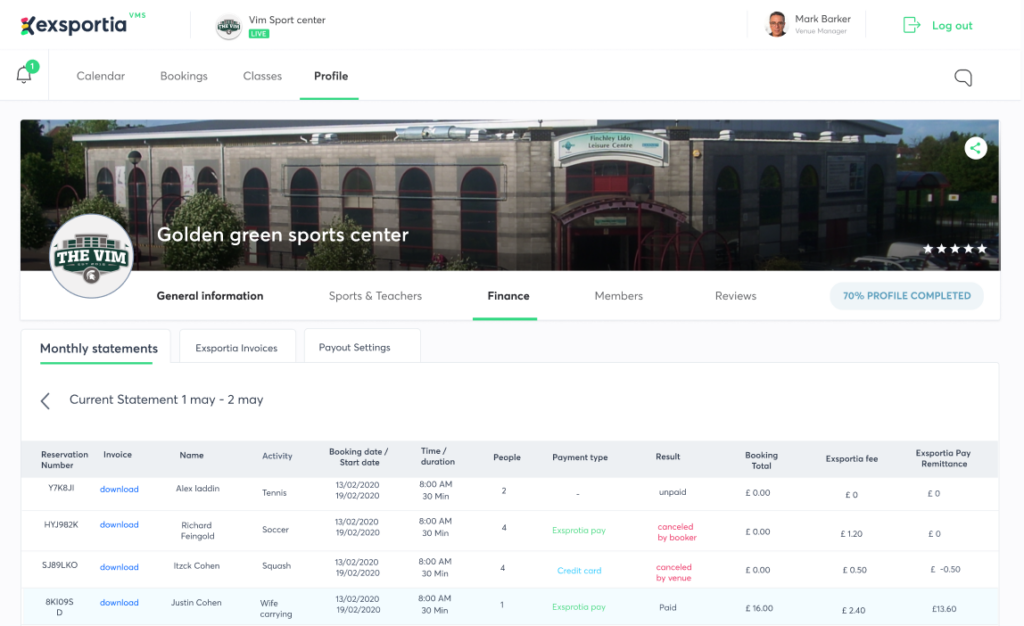Click the Credit card payment type
Viewport: 1024px width, 626px height.
pos(579,570)
